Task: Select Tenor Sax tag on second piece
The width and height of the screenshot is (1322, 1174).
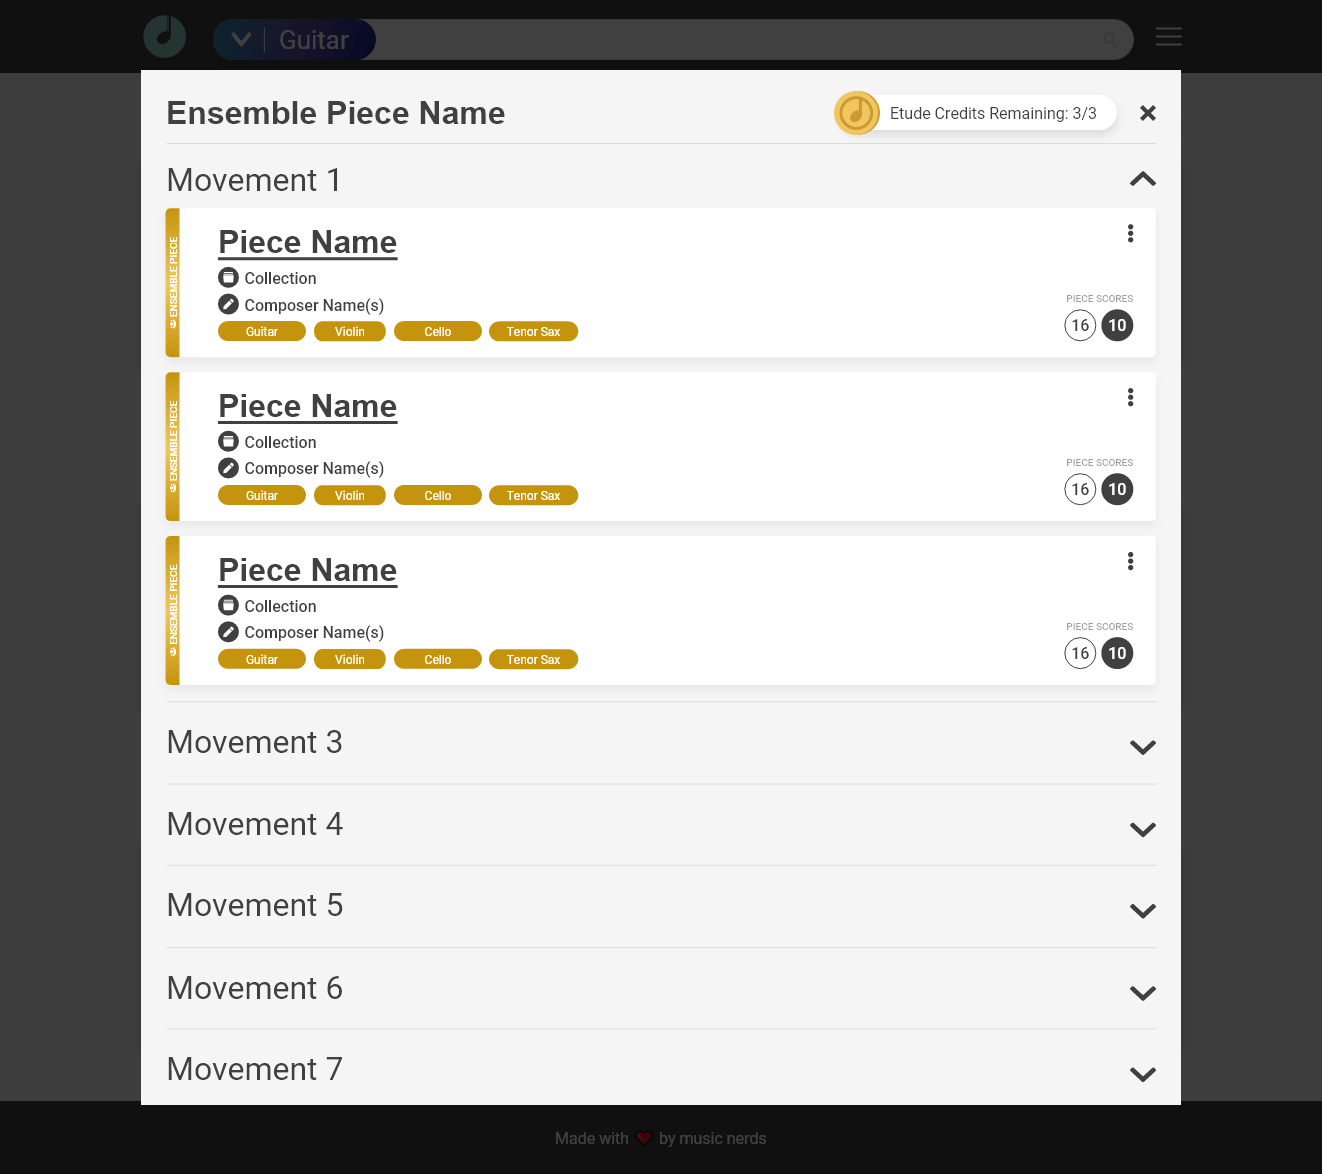Action: (x=533, y=496)
